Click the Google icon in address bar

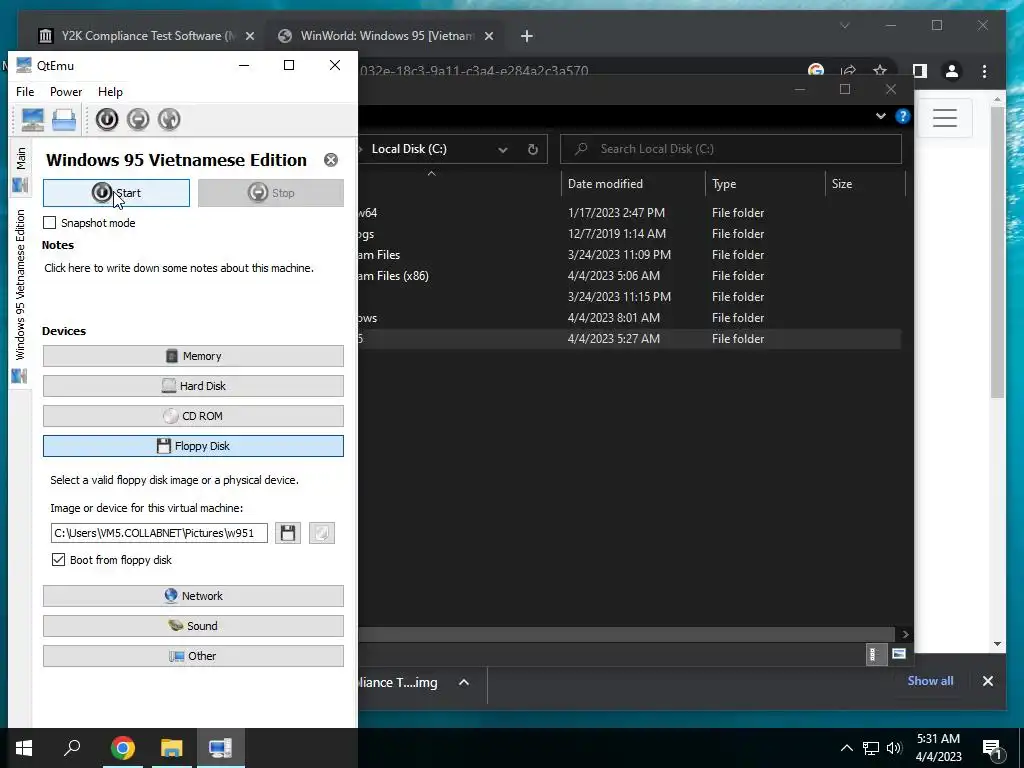point(816,71)
